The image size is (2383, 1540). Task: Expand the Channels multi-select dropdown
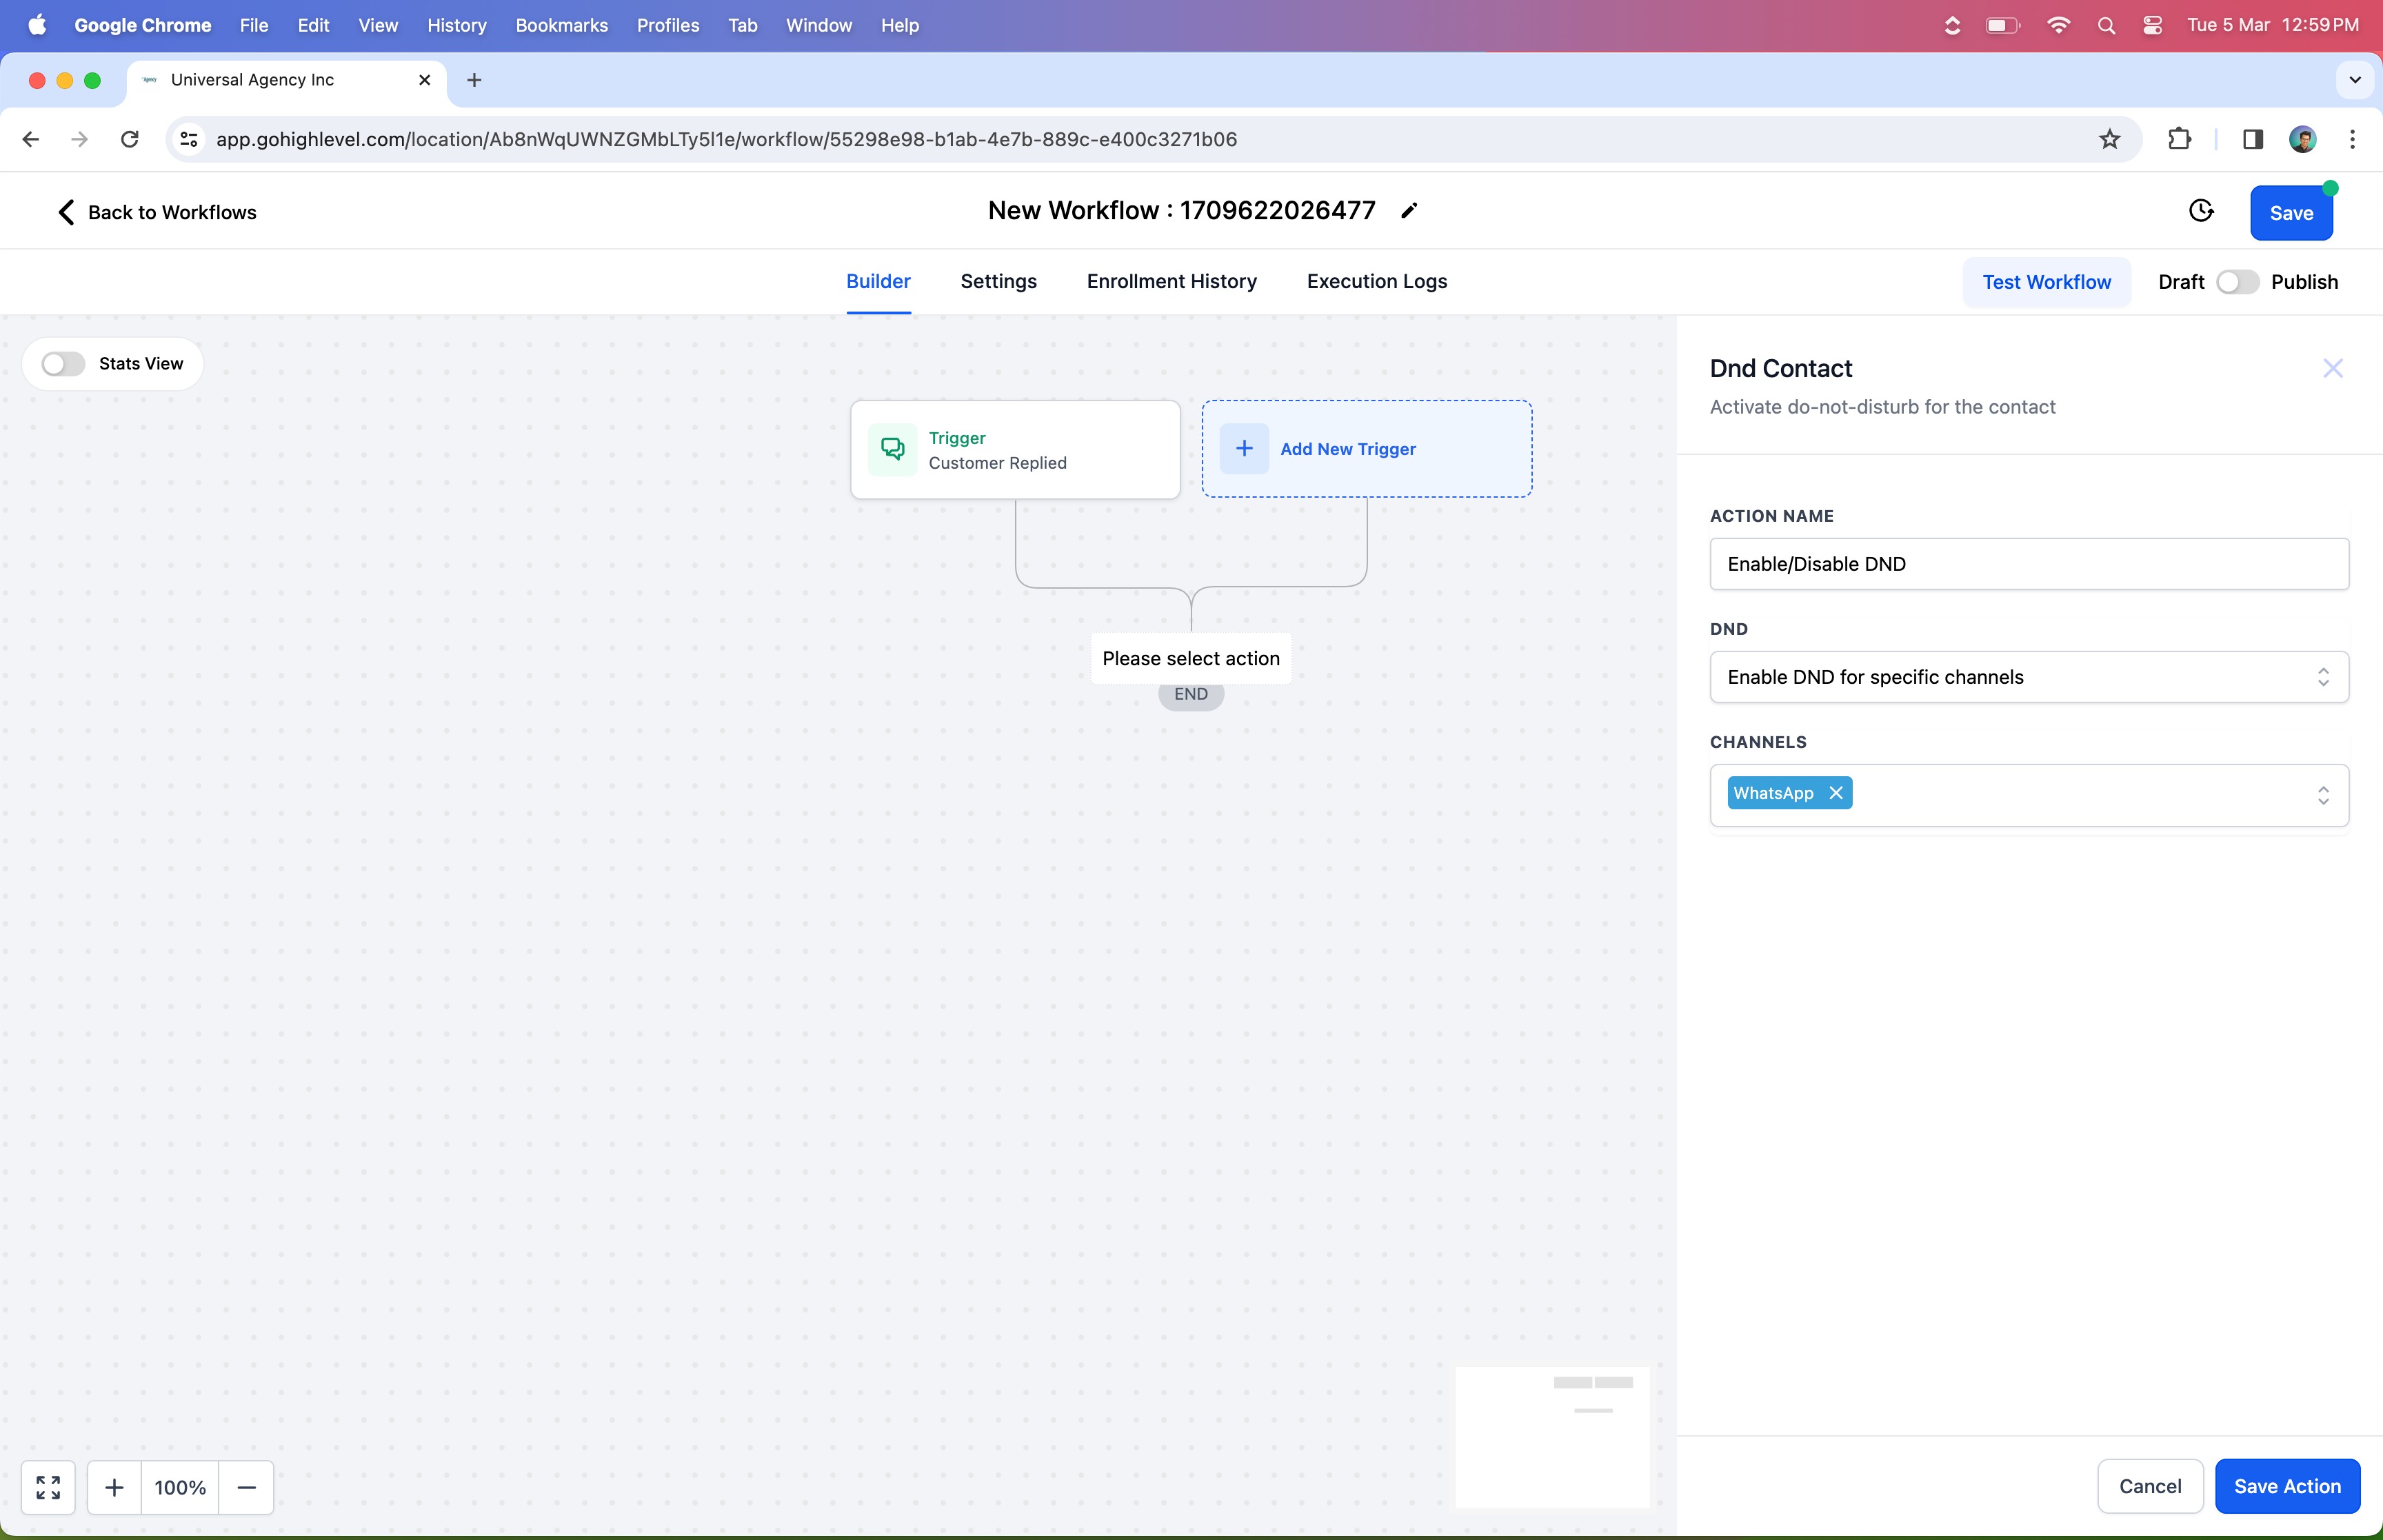2322,795
